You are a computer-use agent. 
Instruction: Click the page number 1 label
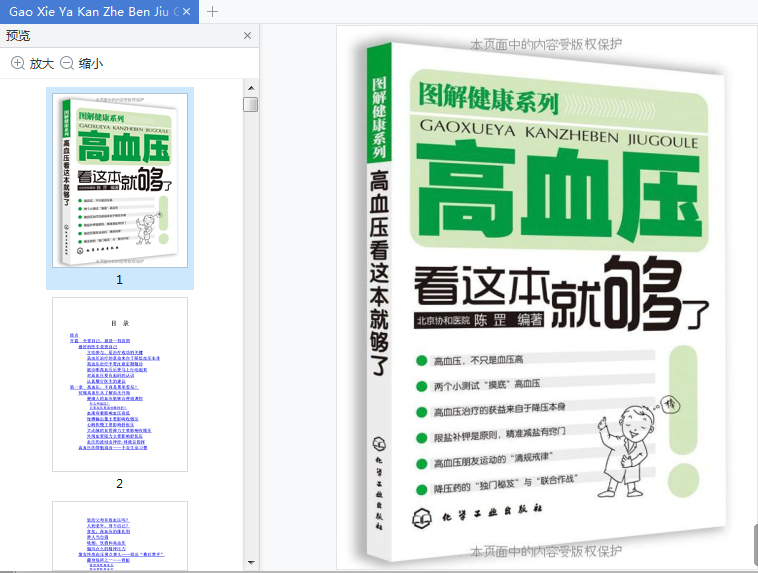pos(119,279)
